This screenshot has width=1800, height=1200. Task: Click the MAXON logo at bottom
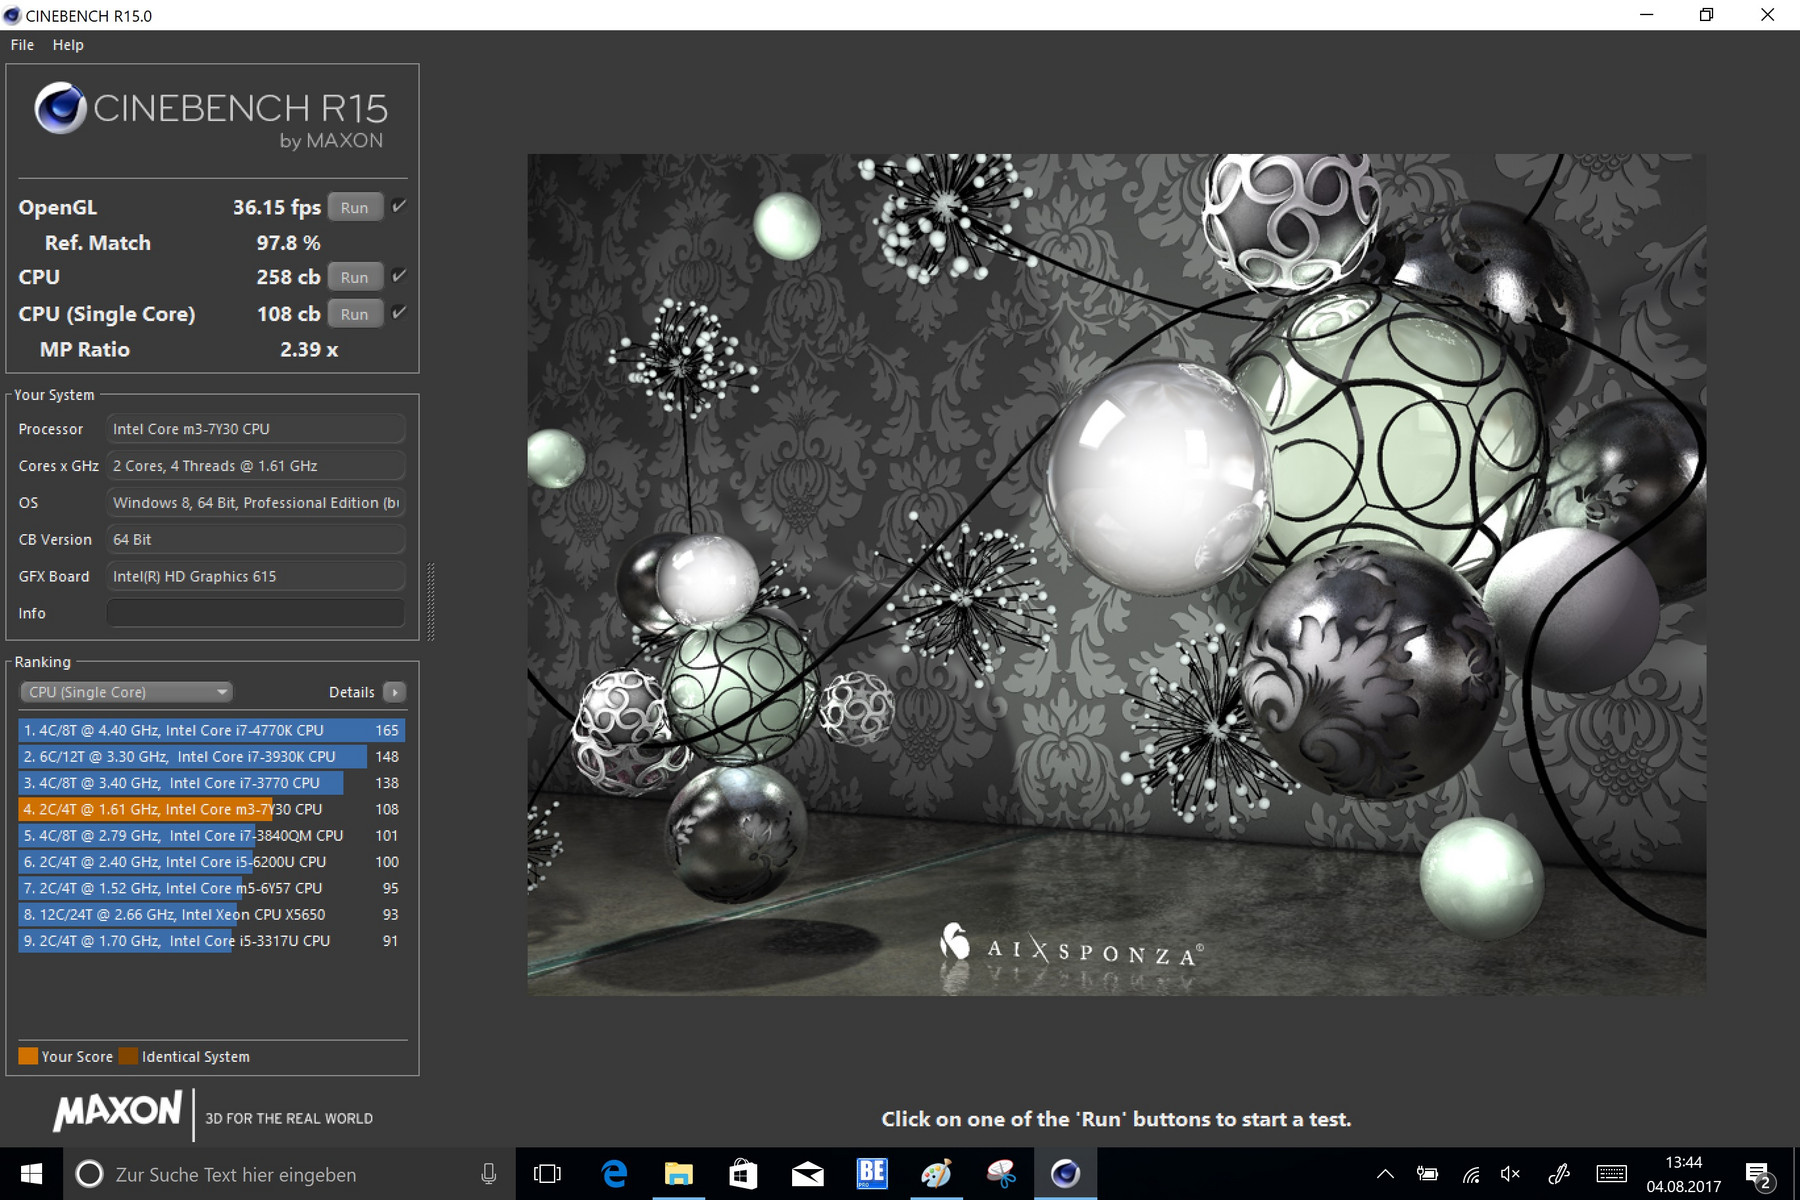(118, 1112)
